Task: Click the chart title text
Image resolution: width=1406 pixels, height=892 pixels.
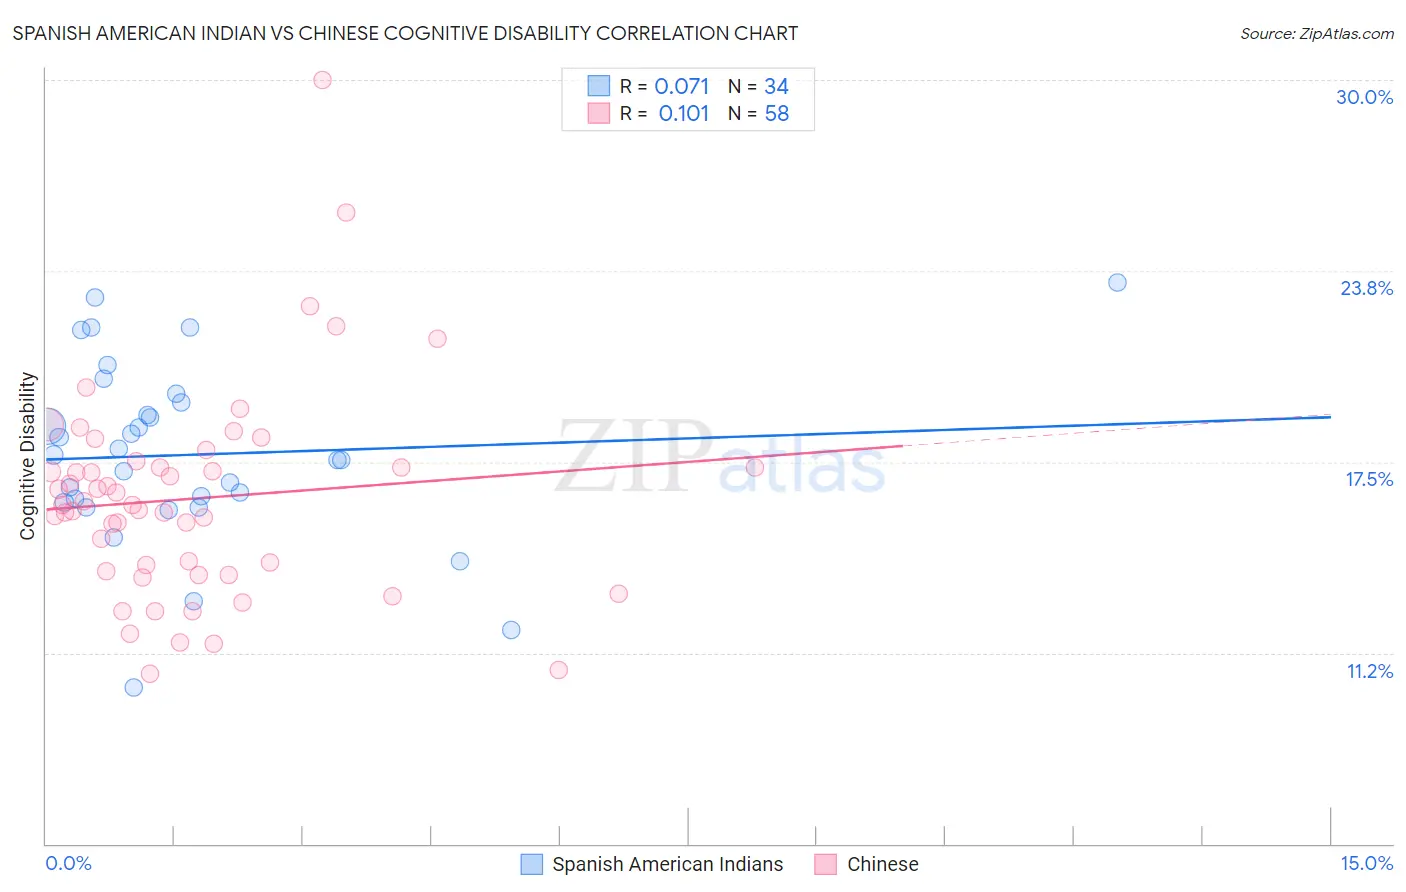Action: [405, 33]
